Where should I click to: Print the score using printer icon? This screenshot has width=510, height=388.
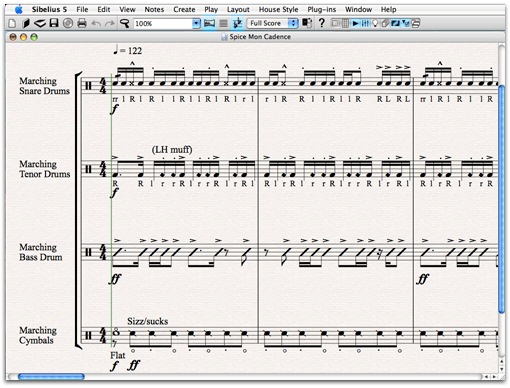pyautogui.click(x=82, y=23)
